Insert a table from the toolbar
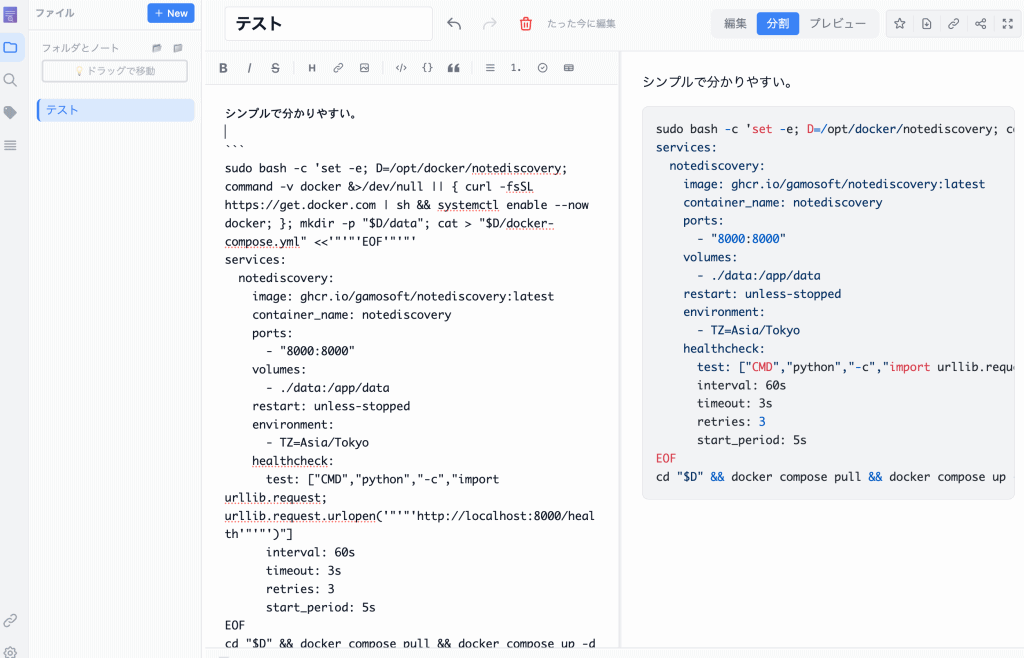This screenshot has width=1024, height=658. pos(569,68)
